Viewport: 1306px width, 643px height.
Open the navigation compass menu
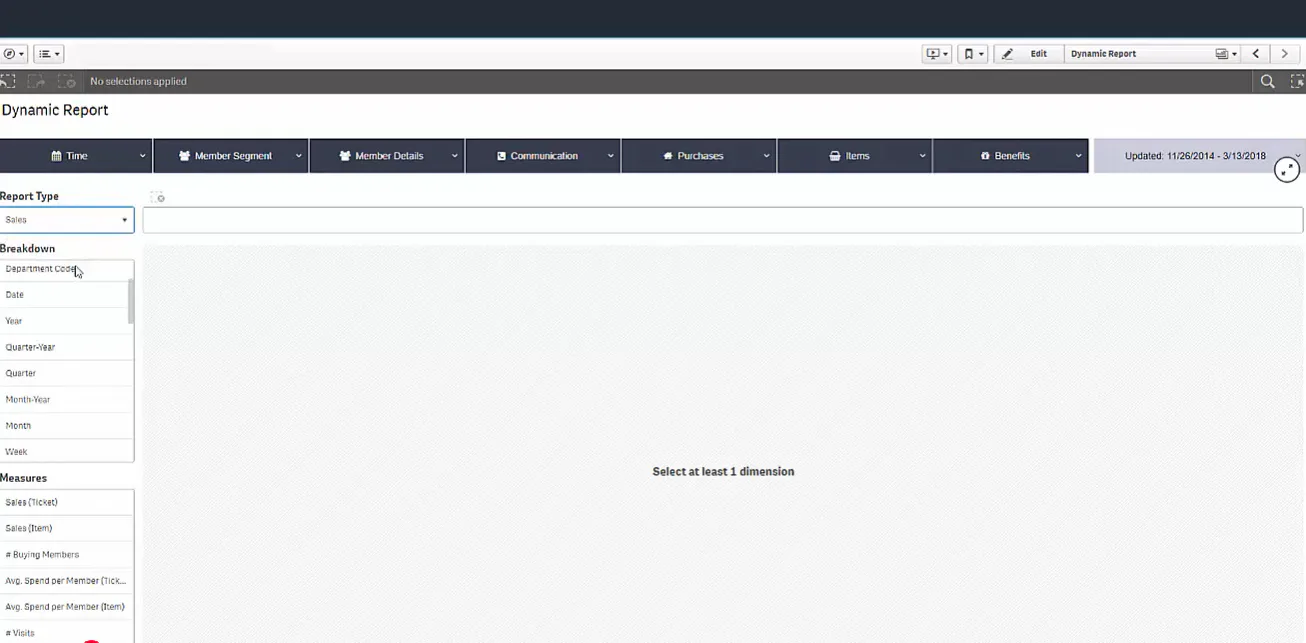(x=13, y=54)
